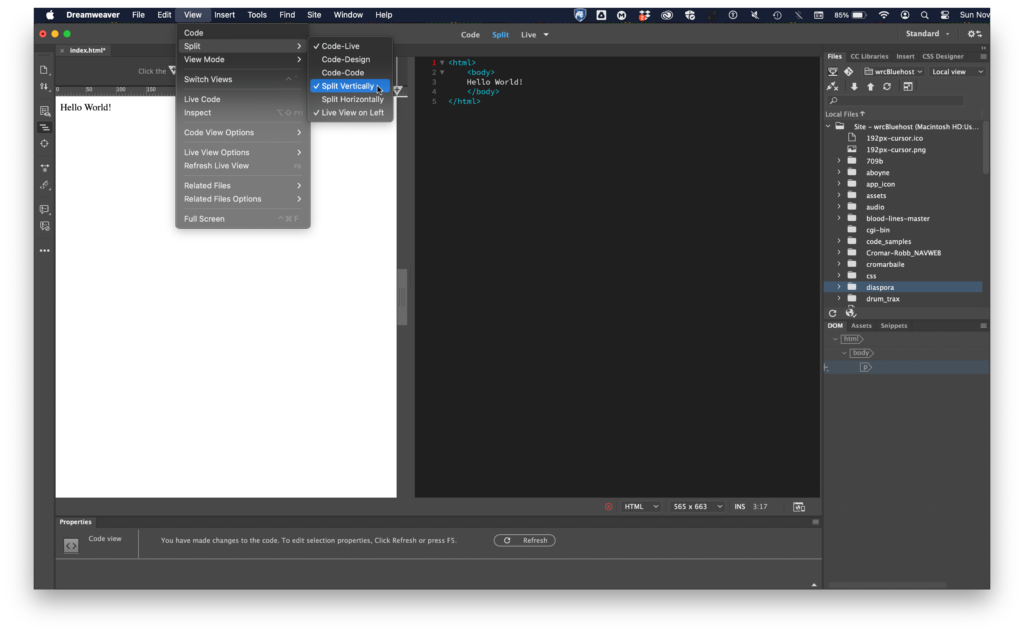The image size is (1024, 634).
Task: Click the File Management arrows icon
Action: [x=44, y=87]
